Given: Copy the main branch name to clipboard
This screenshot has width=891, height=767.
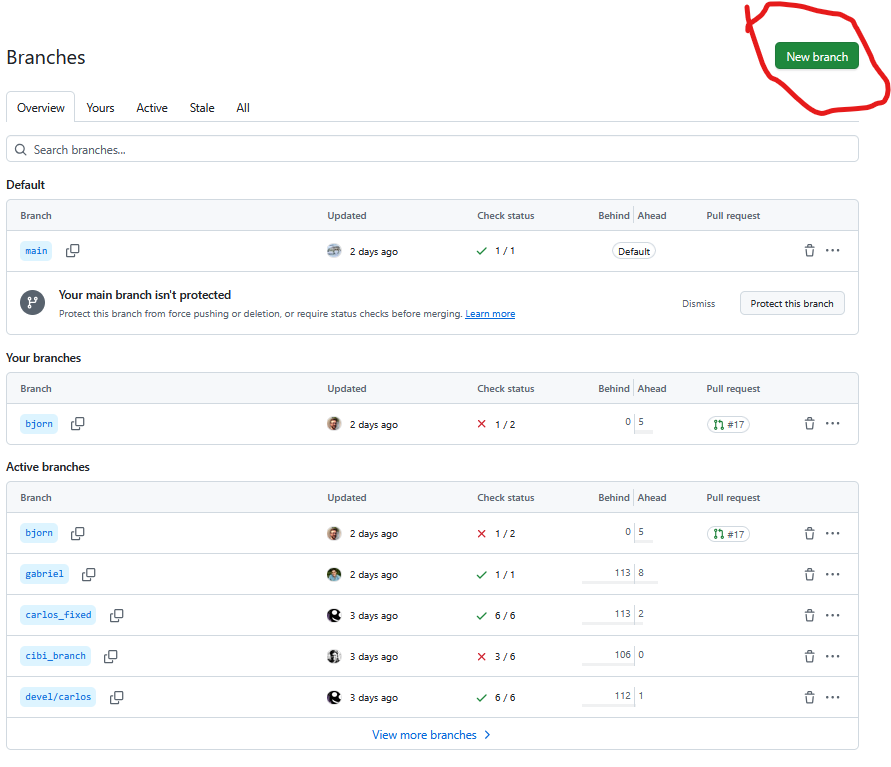Looking at the screenshot, I should coord(73,251).
